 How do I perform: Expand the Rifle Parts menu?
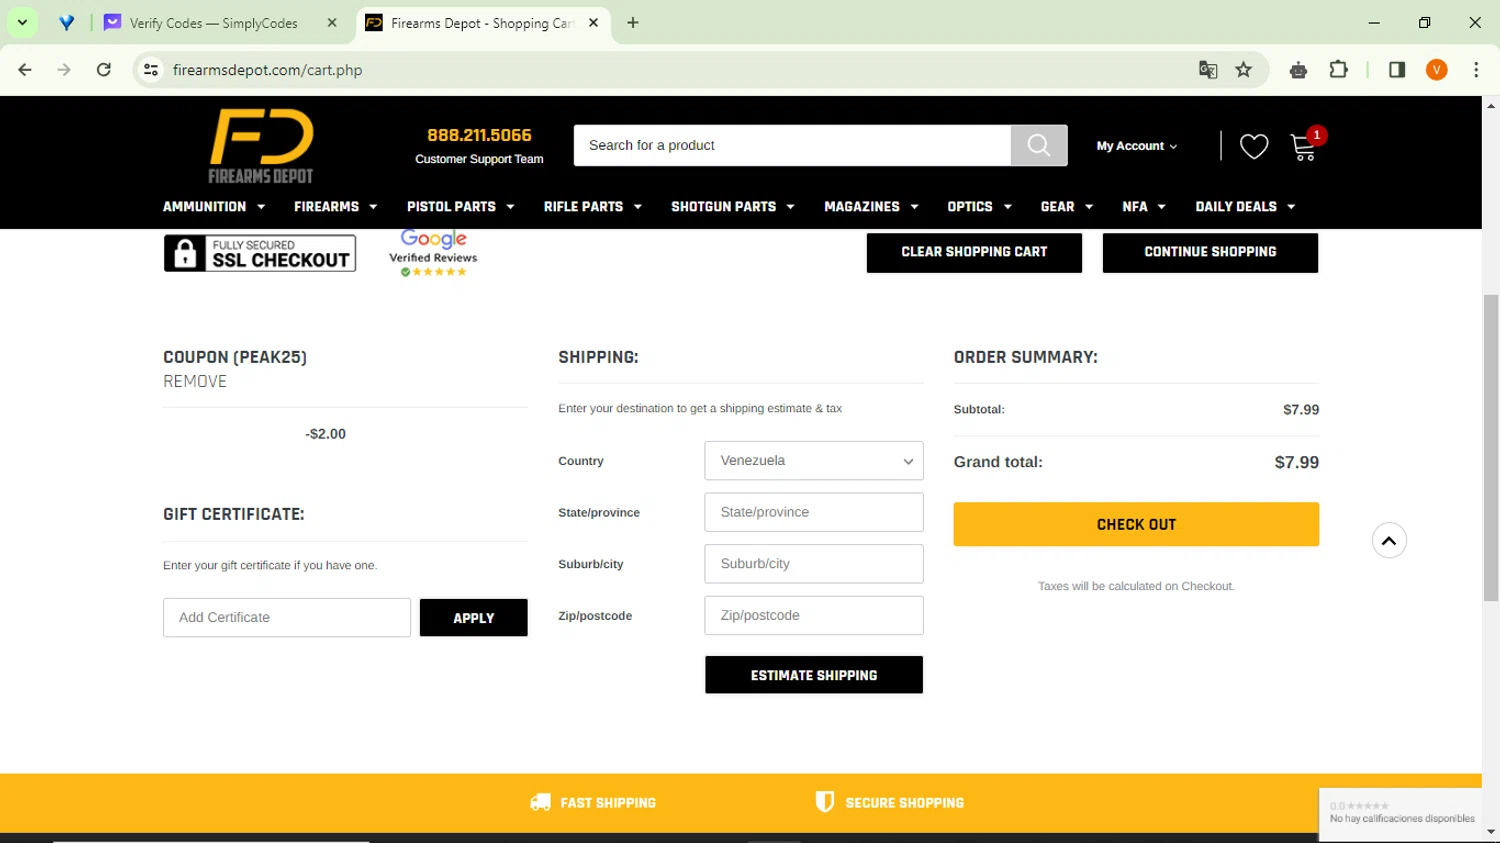tap(592, 207)
